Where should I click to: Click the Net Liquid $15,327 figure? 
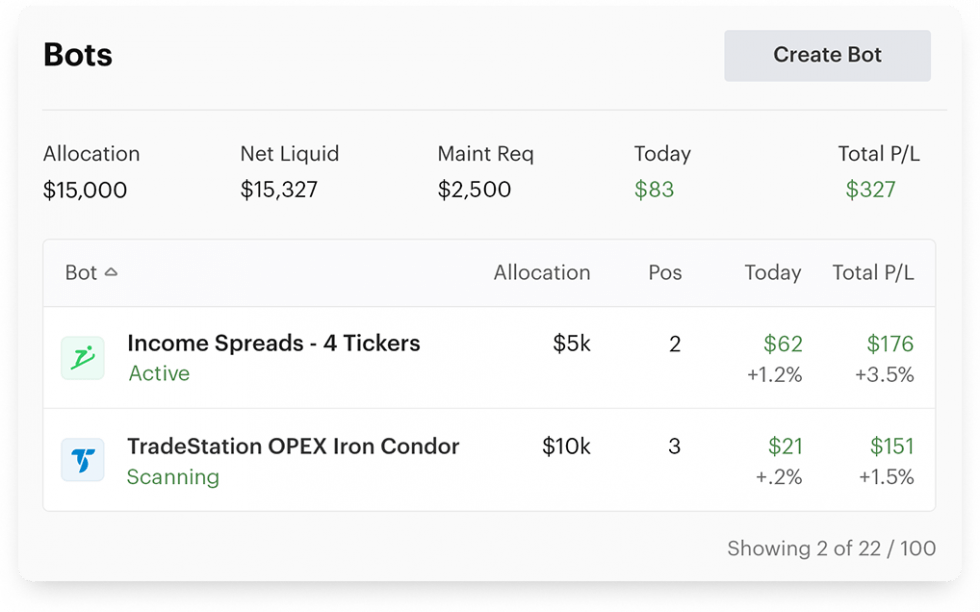pyautogui.click(x=289, y=190)
